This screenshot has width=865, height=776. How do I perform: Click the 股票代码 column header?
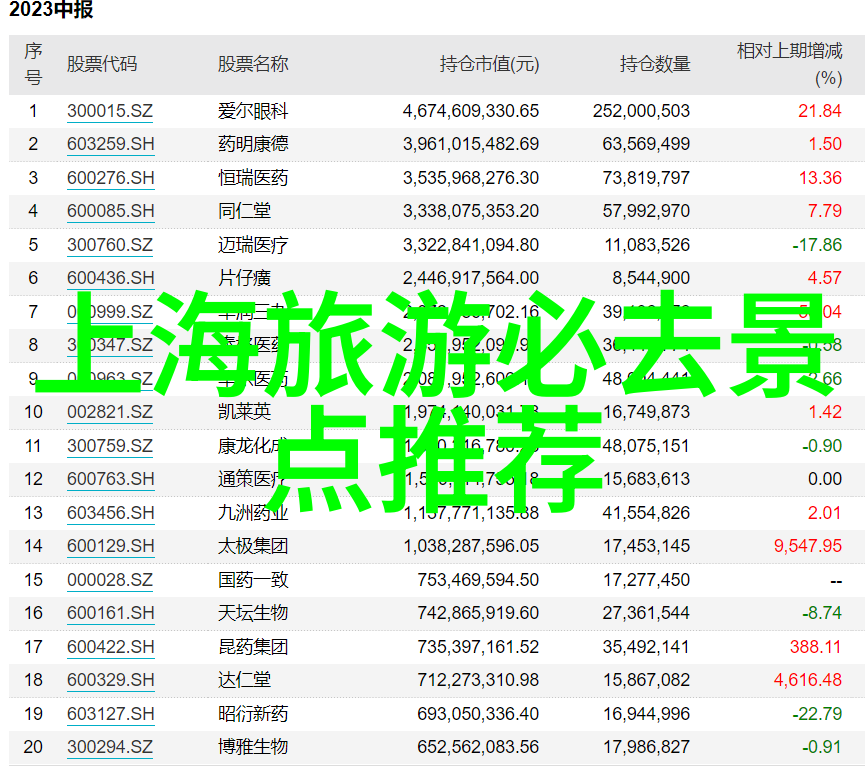[x=102, y=64]
